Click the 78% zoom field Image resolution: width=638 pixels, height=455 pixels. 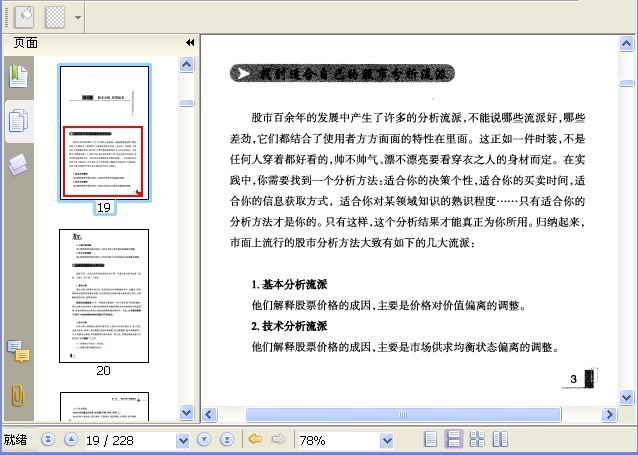pyautogui.click(x=339, y=440)
